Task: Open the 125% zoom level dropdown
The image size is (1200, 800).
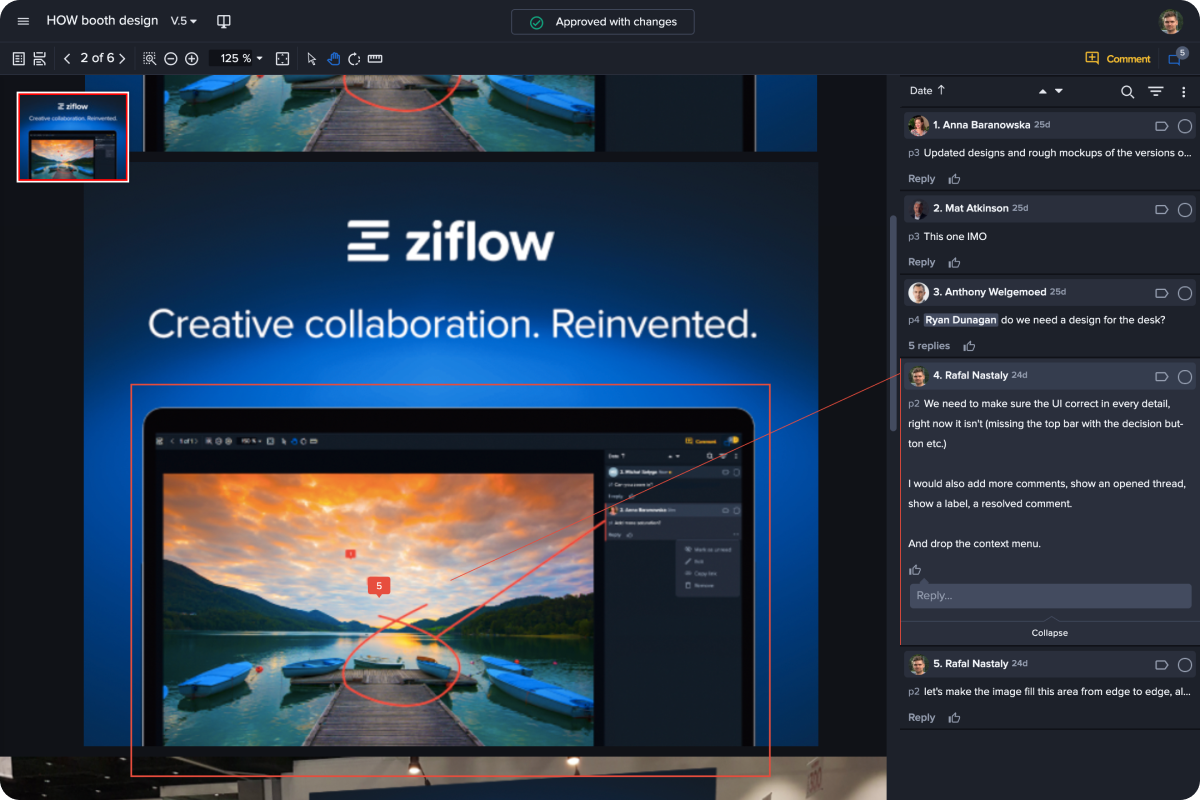Action: click(x=238, y=58)
